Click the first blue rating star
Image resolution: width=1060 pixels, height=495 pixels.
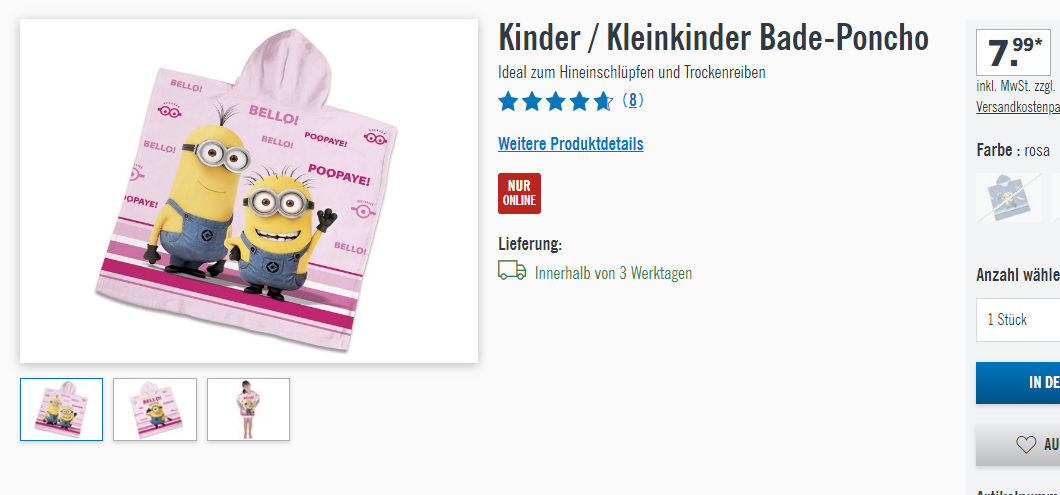click(x=508, y=102)
